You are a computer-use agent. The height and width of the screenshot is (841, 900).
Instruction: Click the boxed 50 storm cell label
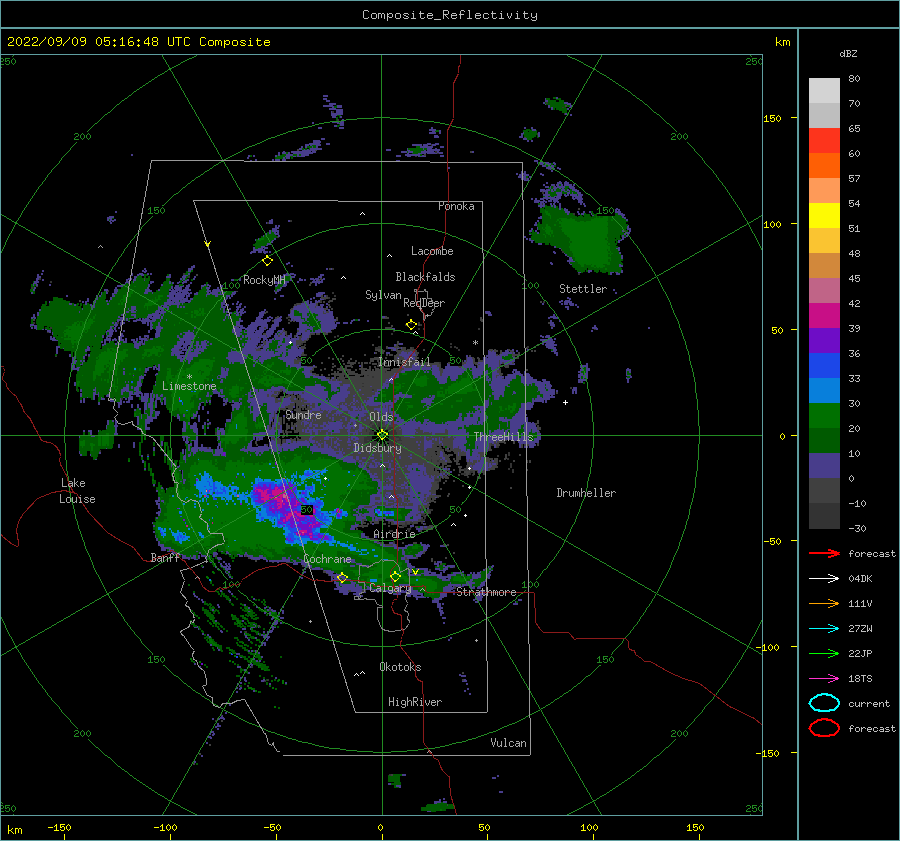click(307, 510)
